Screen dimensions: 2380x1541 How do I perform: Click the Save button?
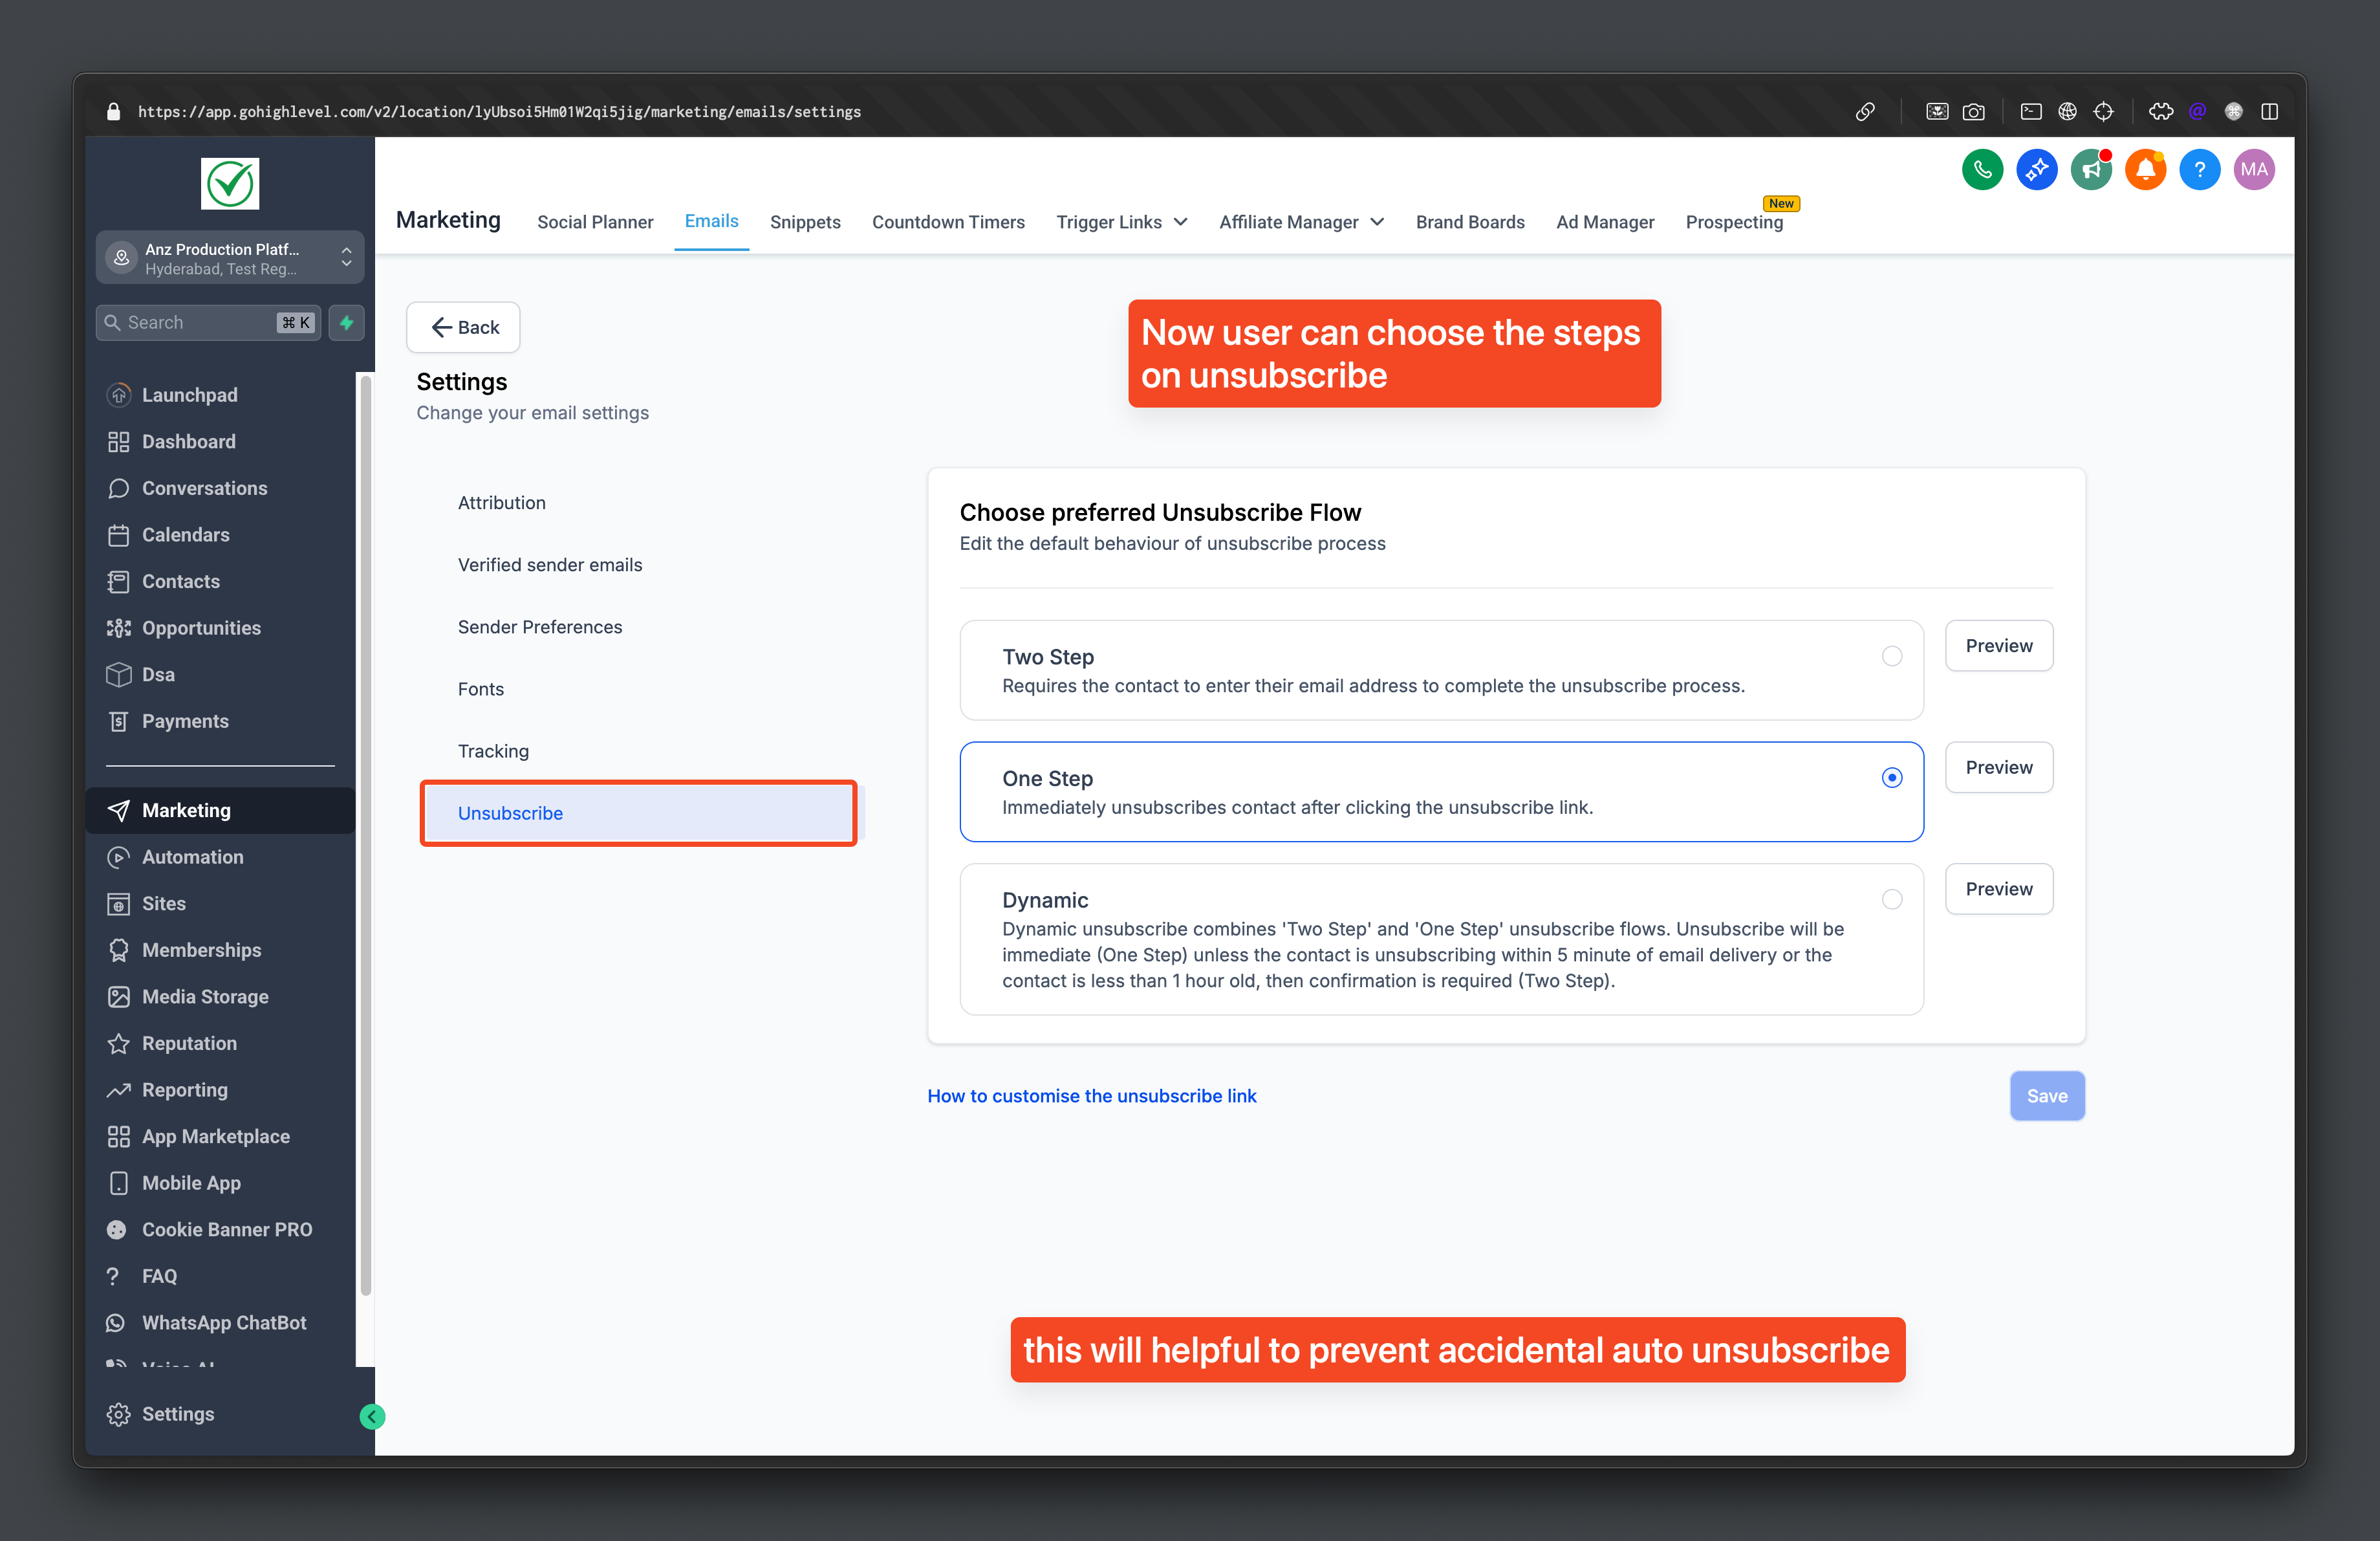coord(2046,1096)
